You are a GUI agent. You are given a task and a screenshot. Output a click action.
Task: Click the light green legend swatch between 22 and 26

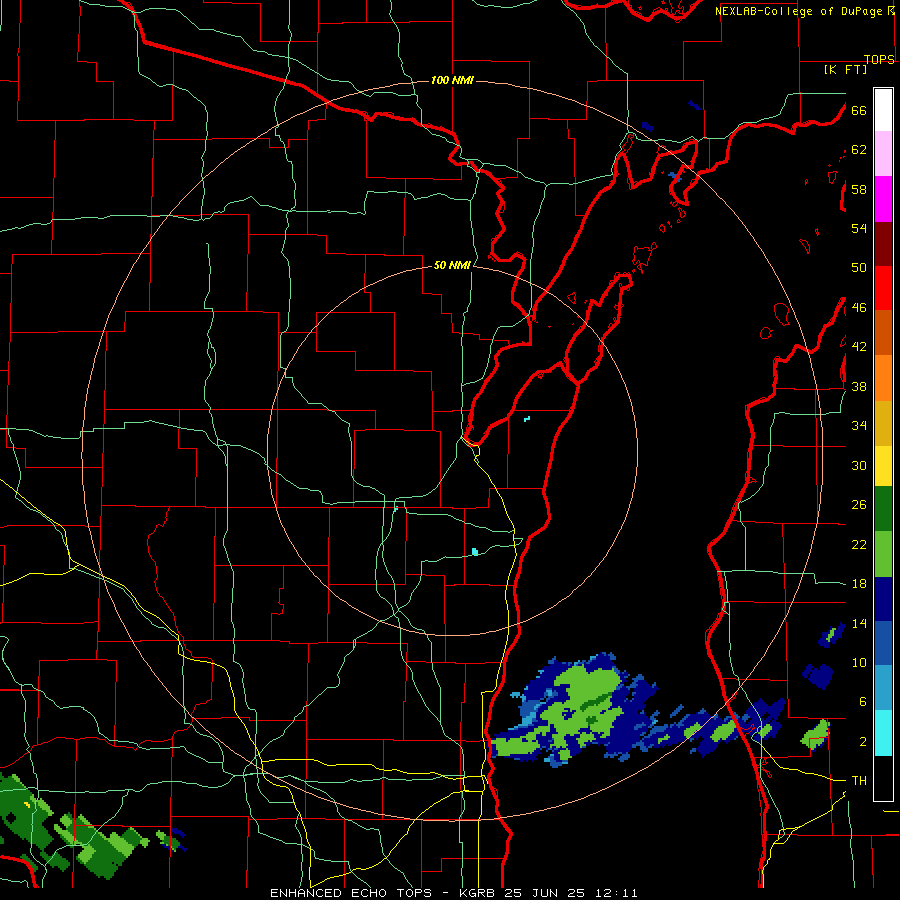click(883, 554)
